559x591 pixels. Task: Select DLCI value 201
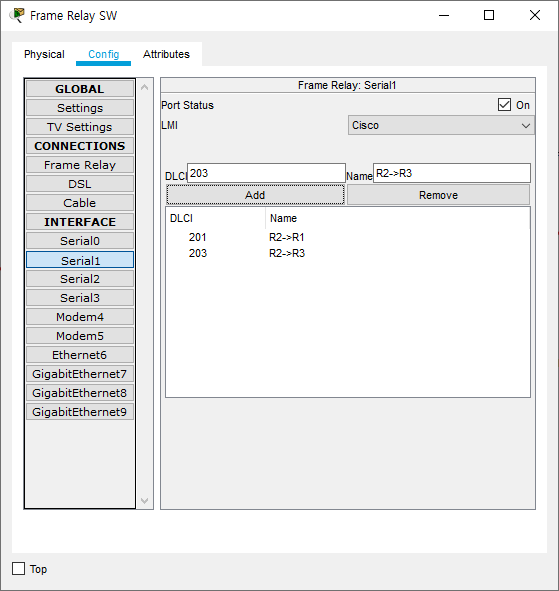coord(198,237)
